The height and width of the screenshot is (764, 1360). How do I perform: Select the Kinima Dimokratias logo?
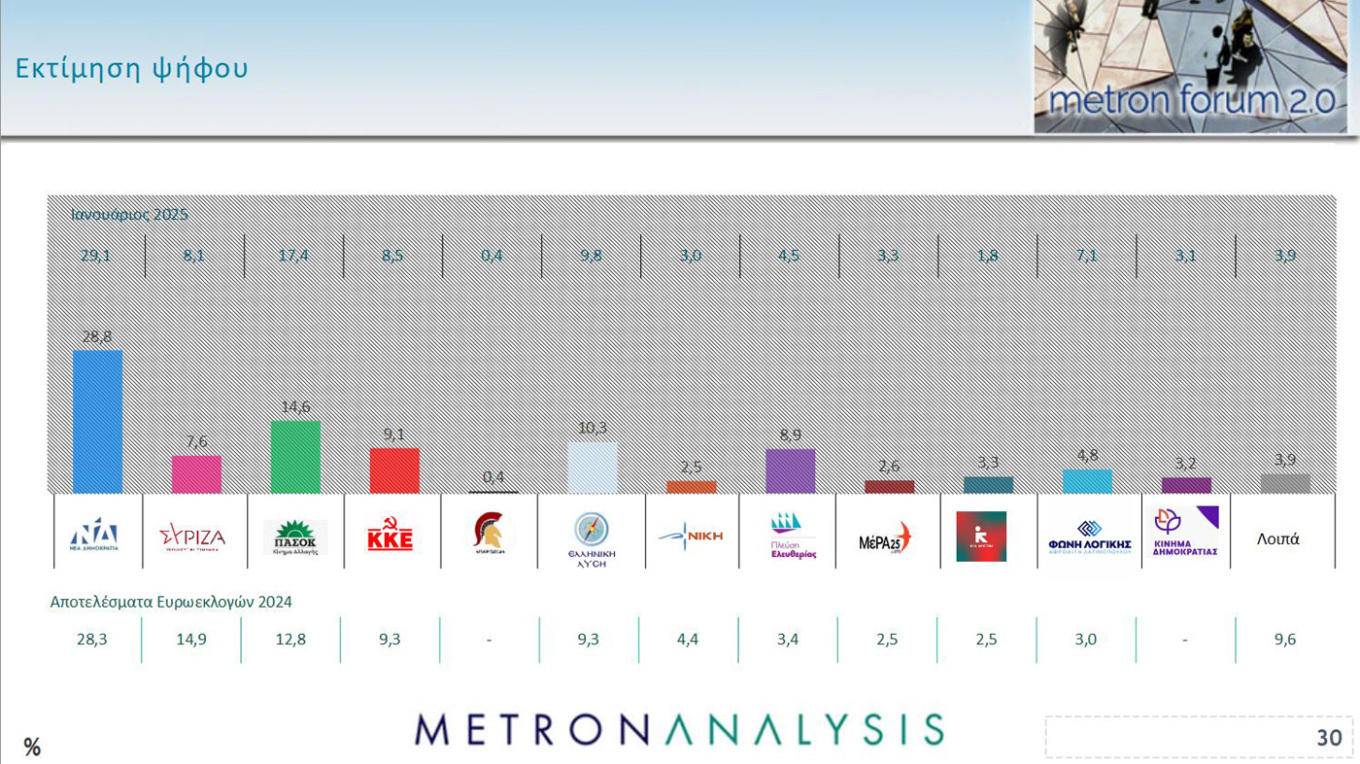click(x=1185, y=531)
